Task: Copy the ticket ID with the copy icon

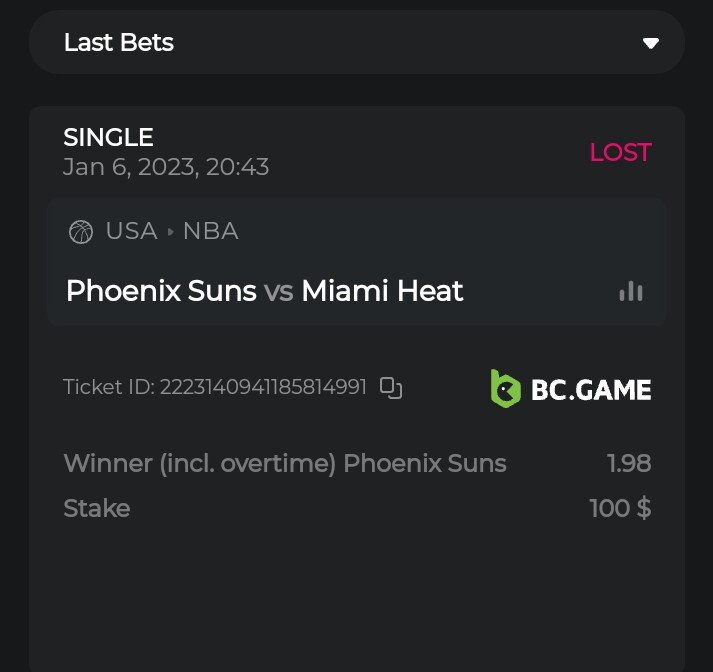Action: point(391,388)
